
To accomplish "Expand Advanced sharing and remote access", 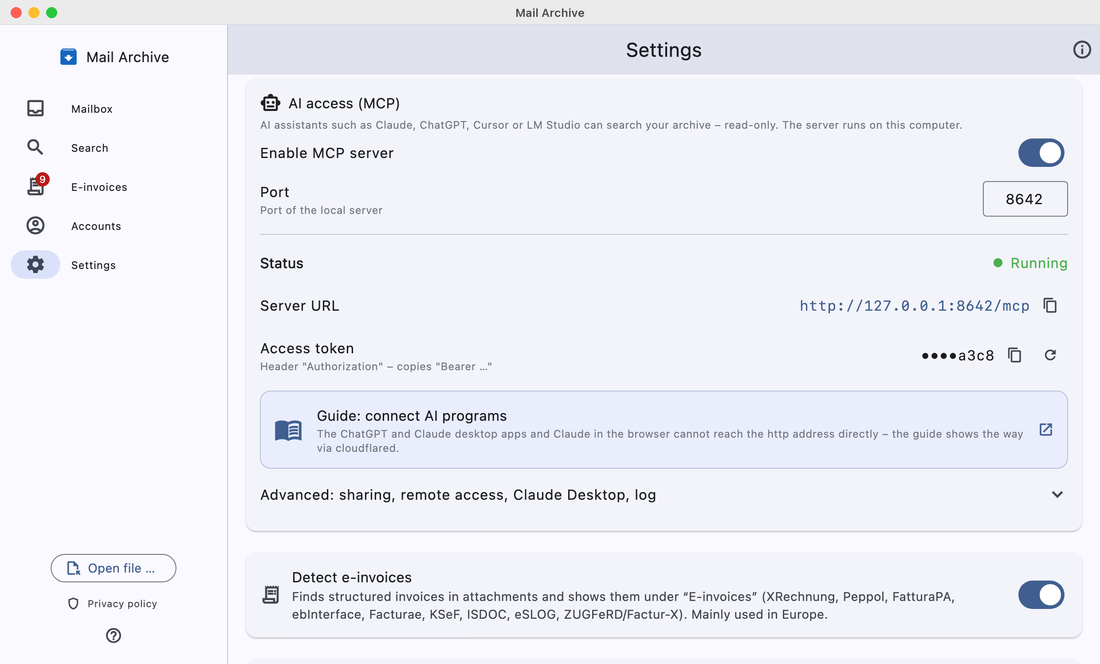I will pos(663,495).
